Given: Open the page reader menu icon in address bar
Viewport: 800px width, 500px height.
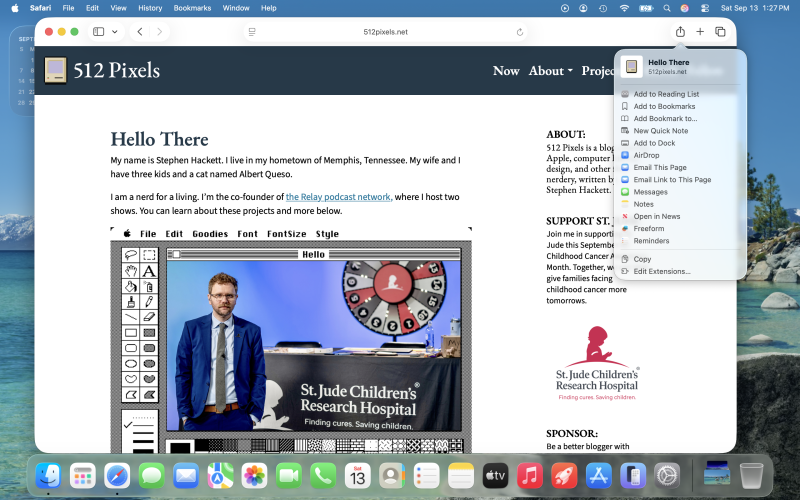Looking at the screenshot, I should click(x=252, y=32).
